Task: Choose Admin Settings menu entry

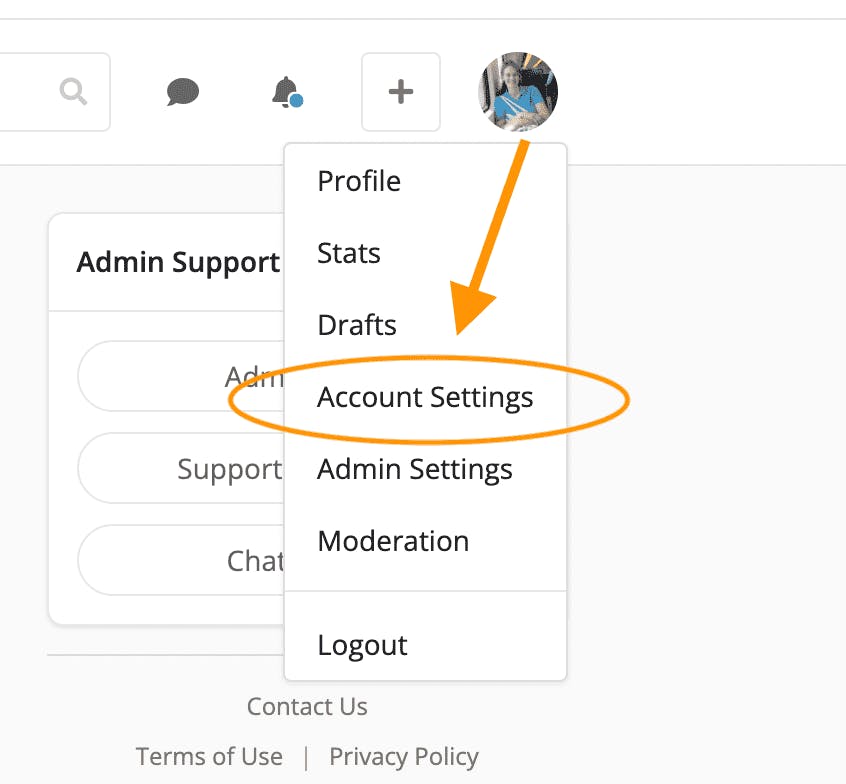Action: 414,469
